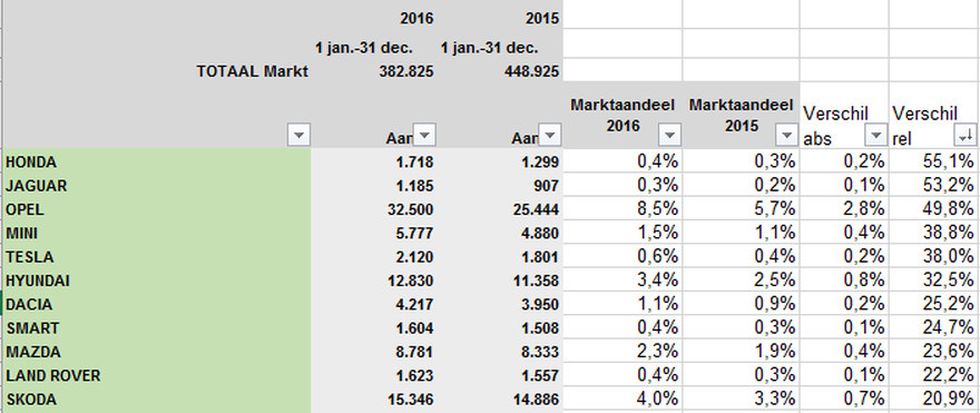Select the JAGUAR brand cell
The height and width of the screenshot is (413, 980).
[157, 185]
